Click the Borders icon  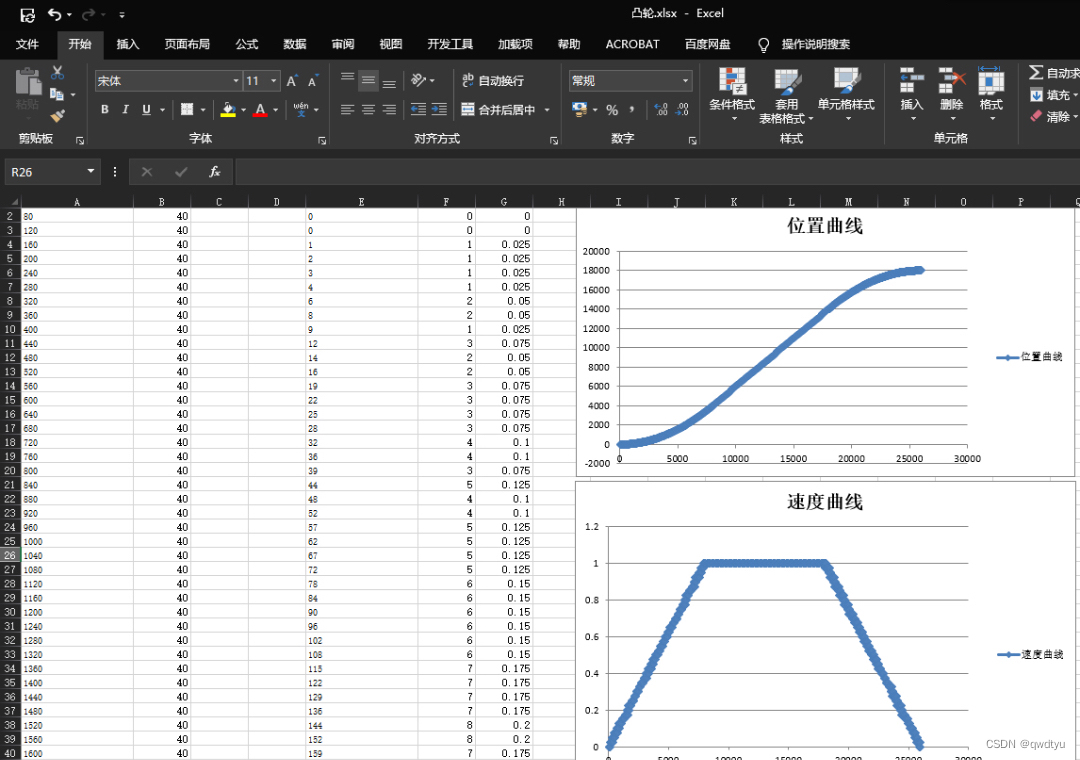pos(187,110)
